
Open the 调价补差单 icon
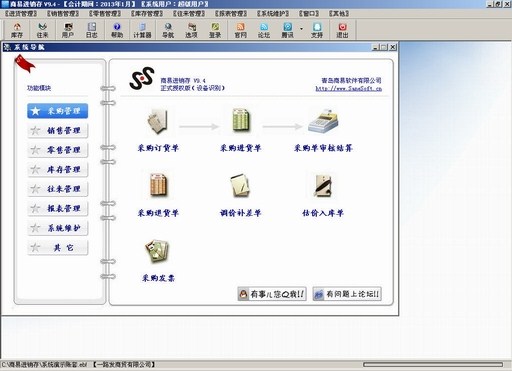coord(240,185)
